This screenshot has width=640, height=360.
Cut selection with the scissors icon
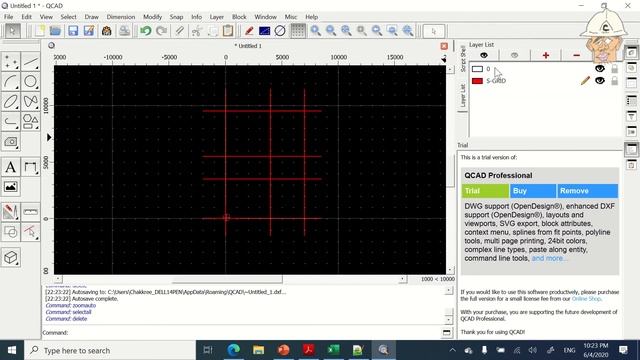click(197, 31)
